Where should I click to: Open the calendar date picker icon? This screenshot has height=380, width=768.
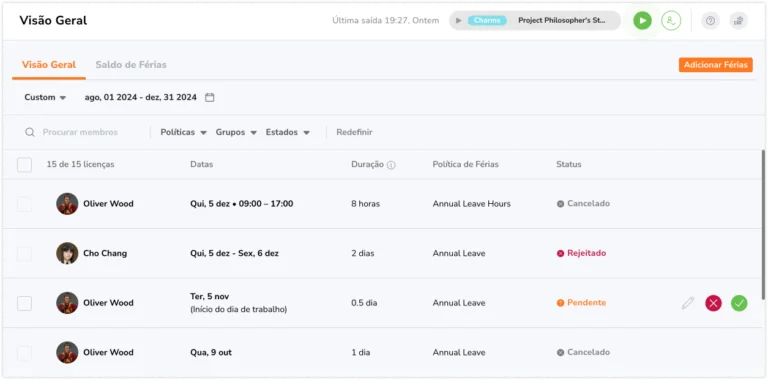(x=210, y=97)
